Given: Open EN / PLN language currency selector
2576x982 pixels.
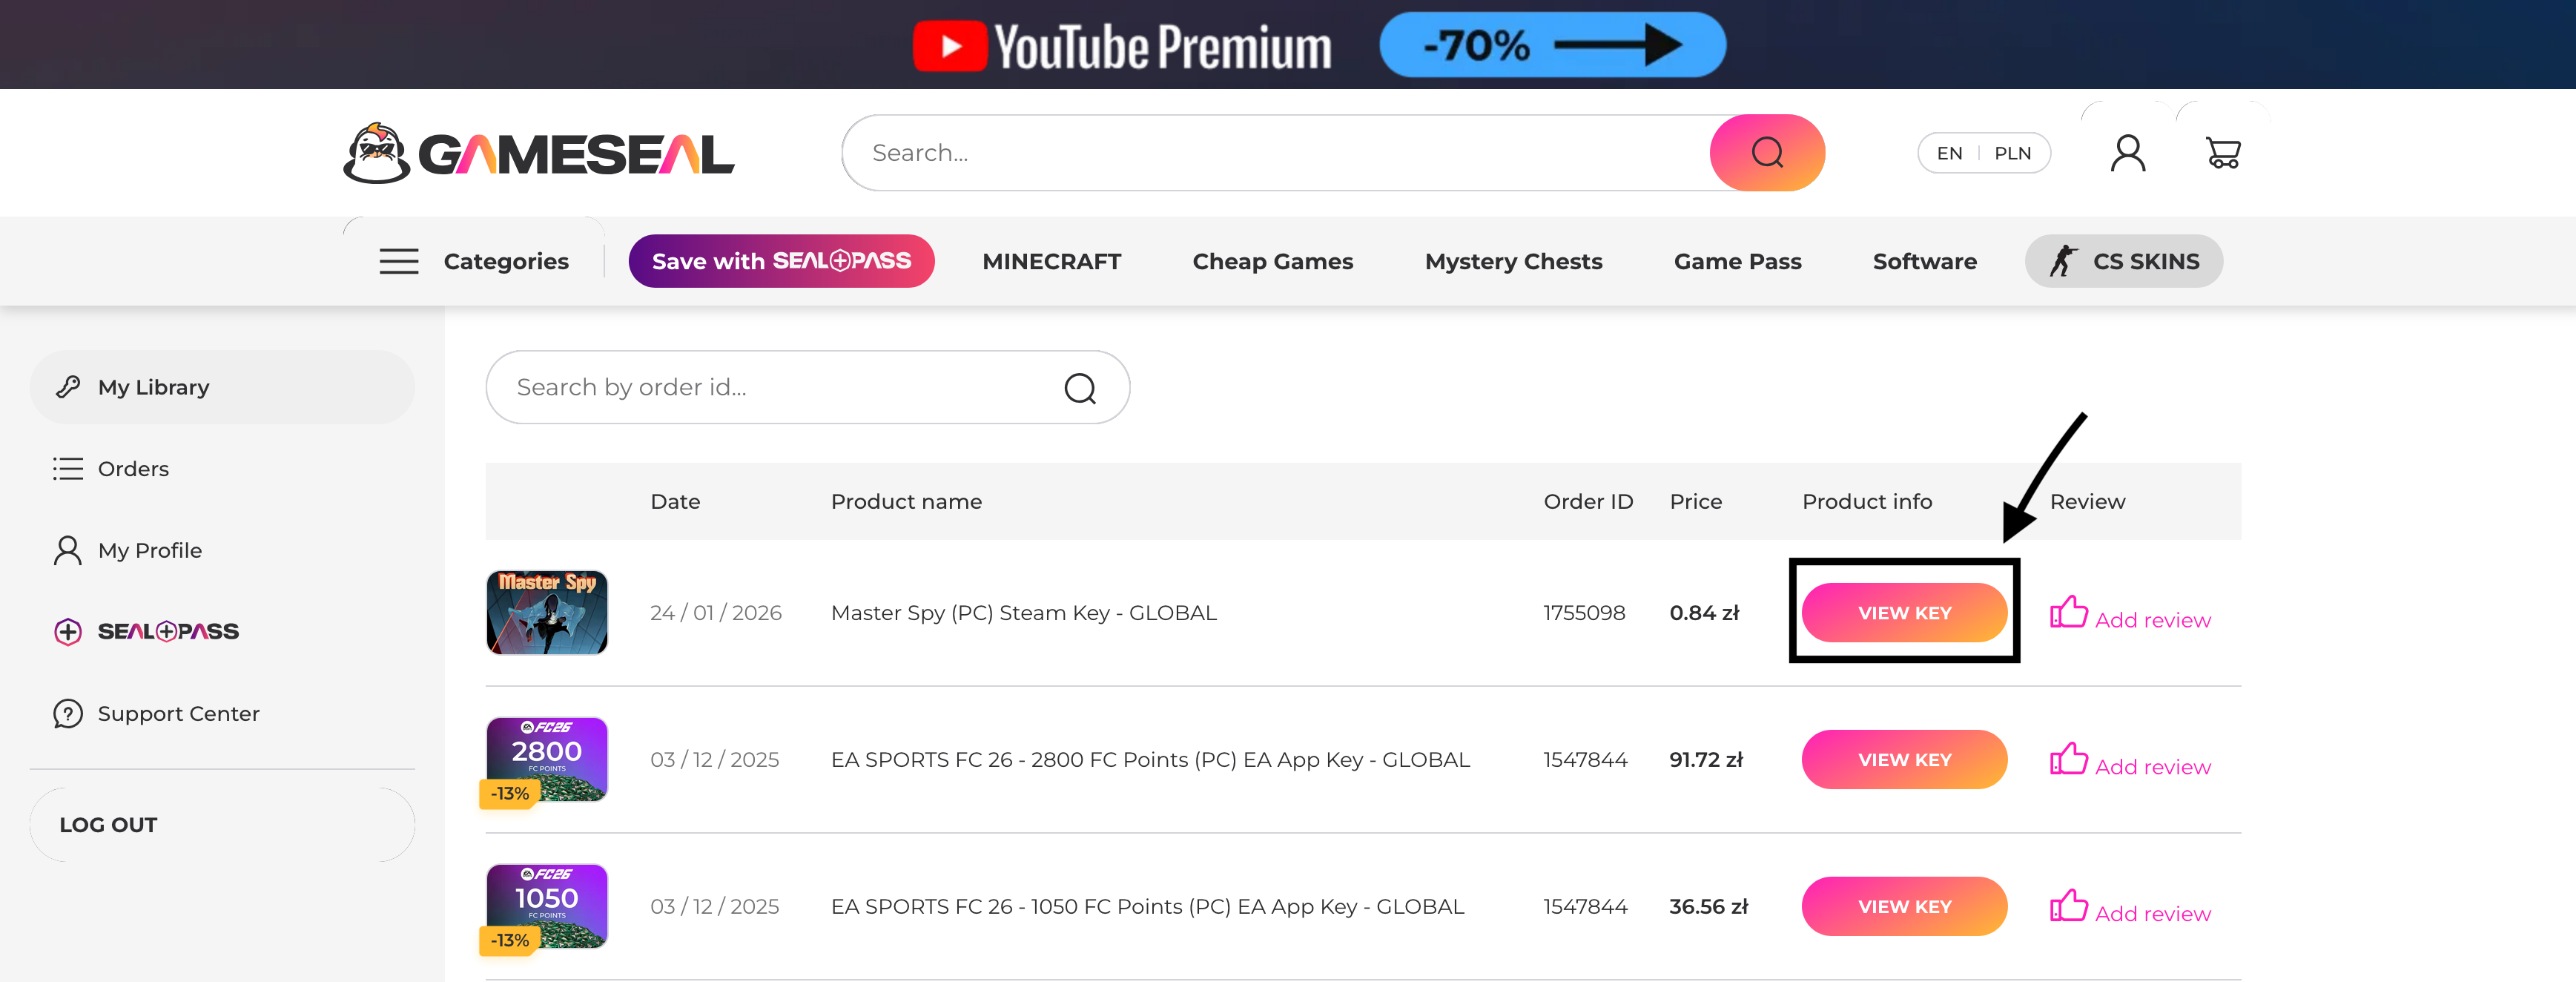Looking at the screenshot, I should pos(1983,154).
